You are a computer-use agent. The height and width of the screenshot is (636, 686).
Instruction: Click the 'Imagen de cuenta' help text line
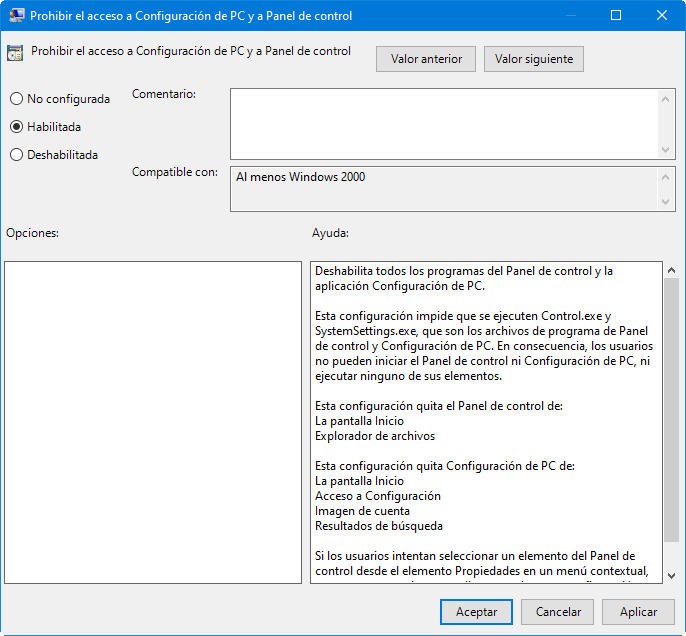[362, 511]
